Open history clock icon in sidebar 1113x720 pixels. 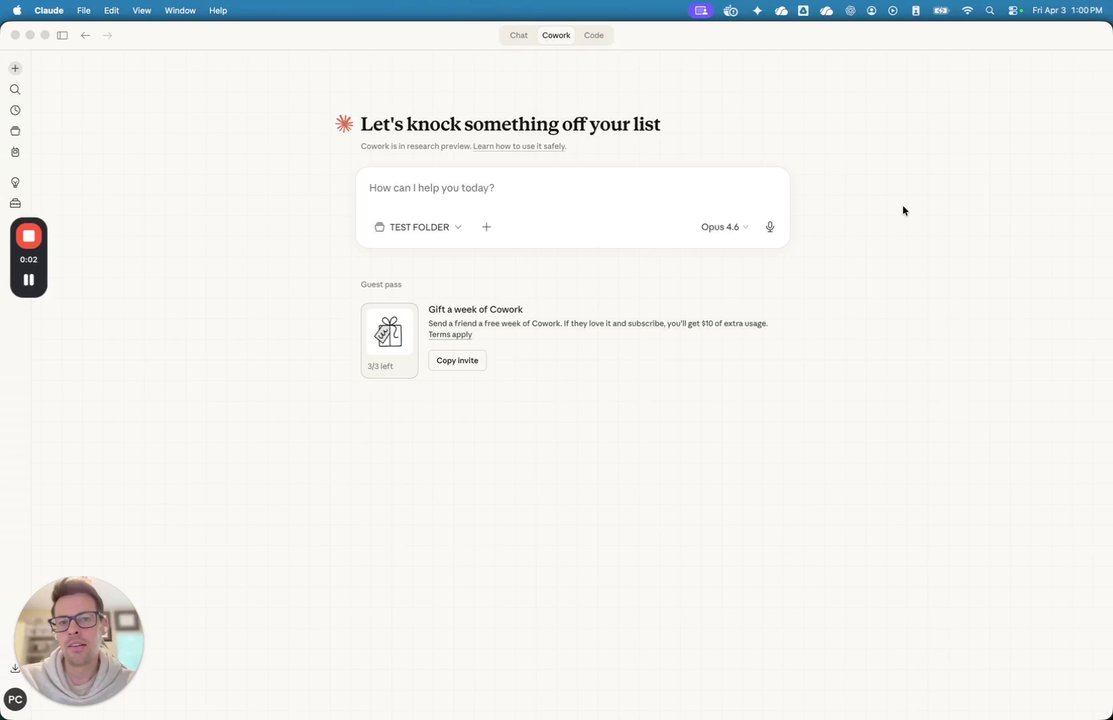(x=15, y=110)
